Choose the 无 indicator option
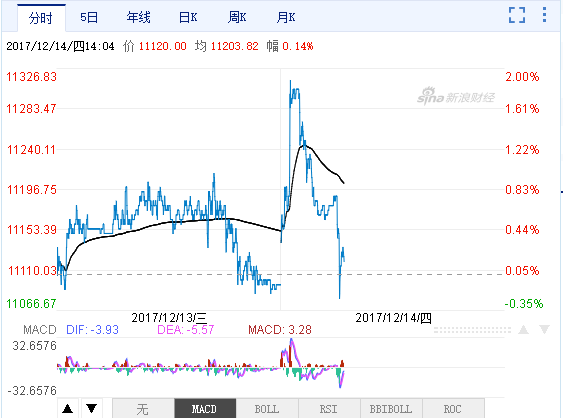The width and height of the screenshot is (563, 418). pyautogui.click(x=143, y=408)
